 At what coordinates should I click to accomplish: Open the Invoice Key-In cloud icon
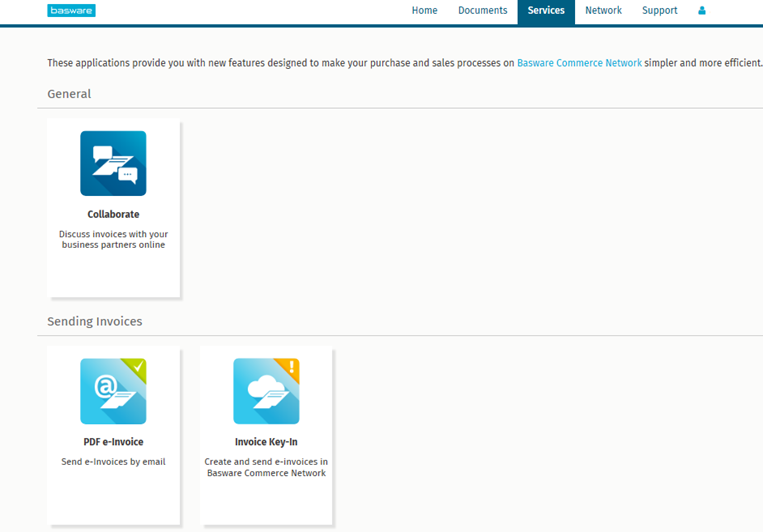[x=266, y=391]
